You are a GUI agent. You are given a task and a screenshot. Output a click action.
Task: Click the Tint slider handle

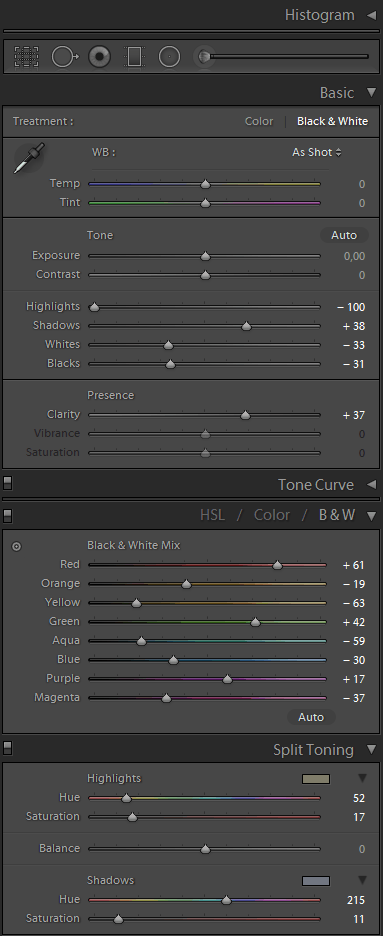[x=205, y=203]
